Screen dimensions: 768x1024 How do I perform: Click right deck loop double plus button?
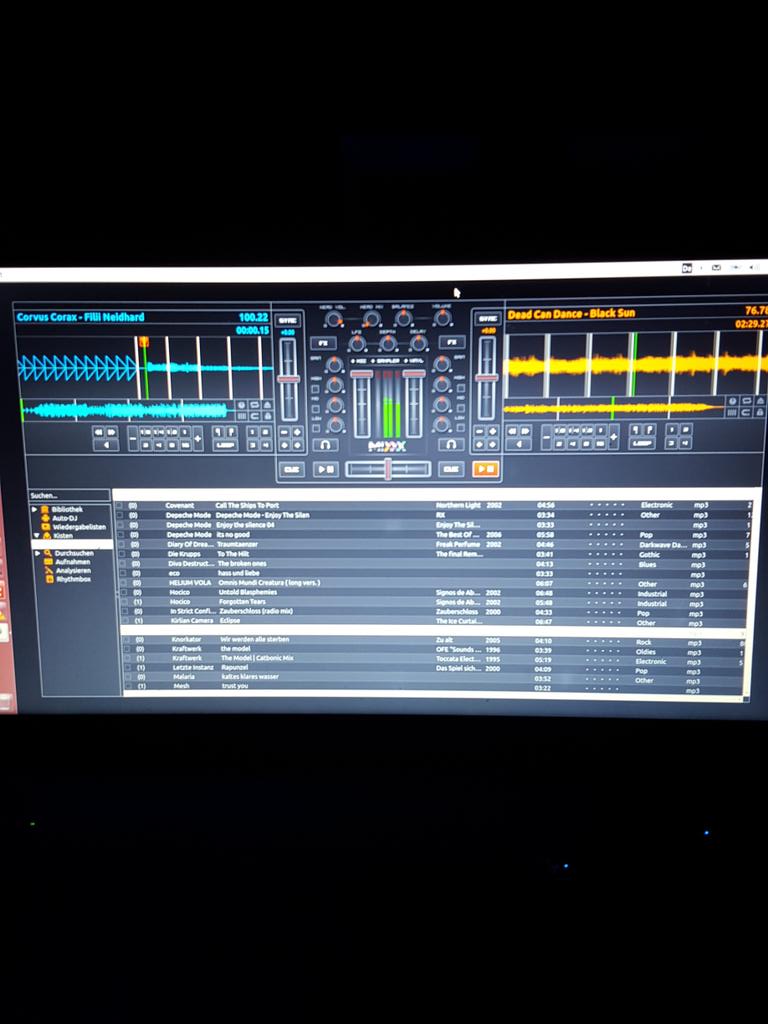click(614, 437)
